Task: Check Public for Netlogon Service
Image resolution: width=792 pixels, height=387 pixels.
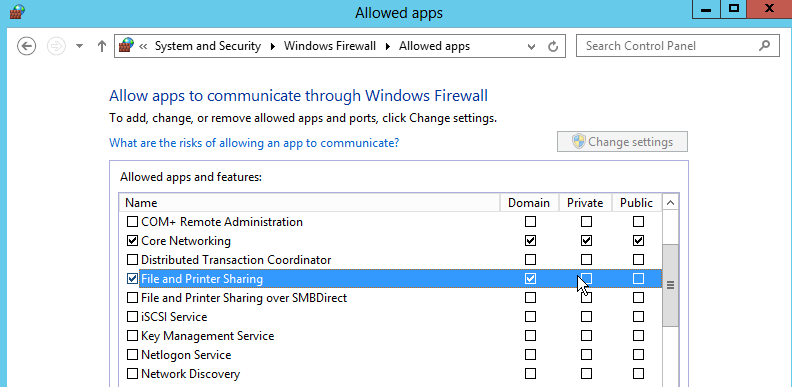Action: (638, 355)
